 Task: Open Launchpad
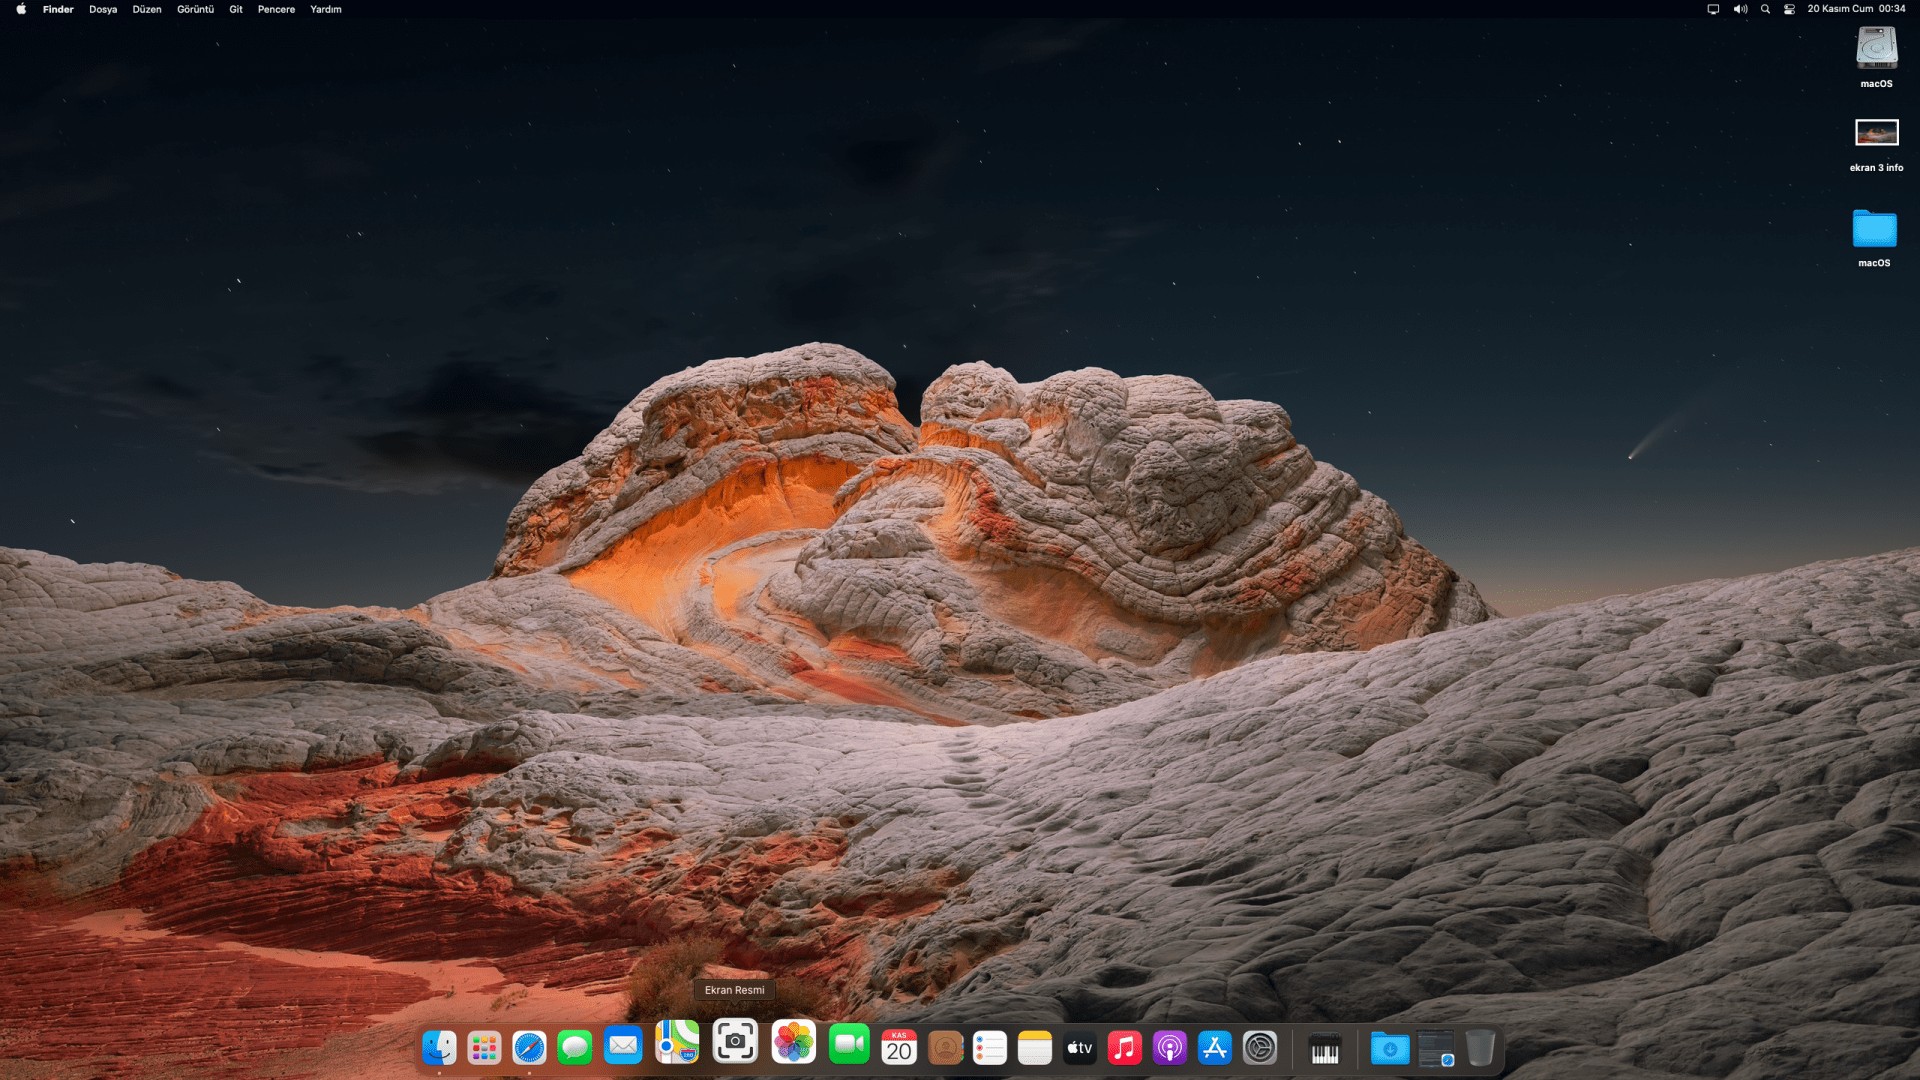coord(484,1048)
